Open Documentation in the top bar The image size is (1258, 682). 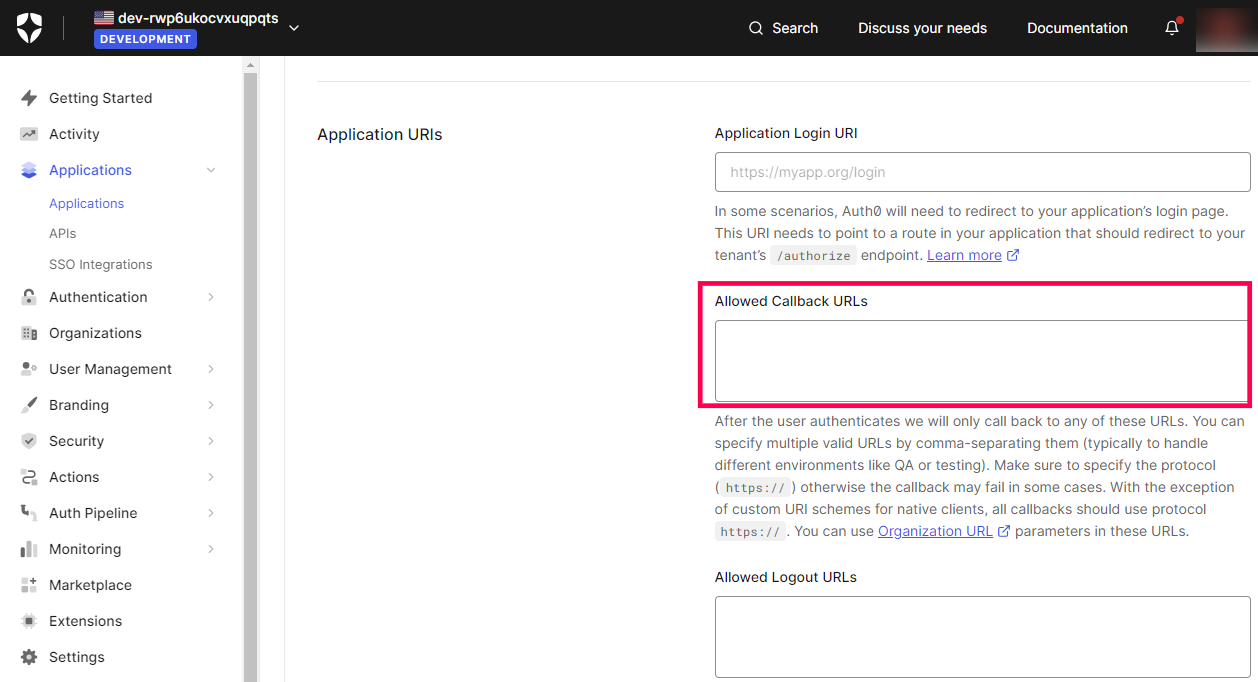1077,28
